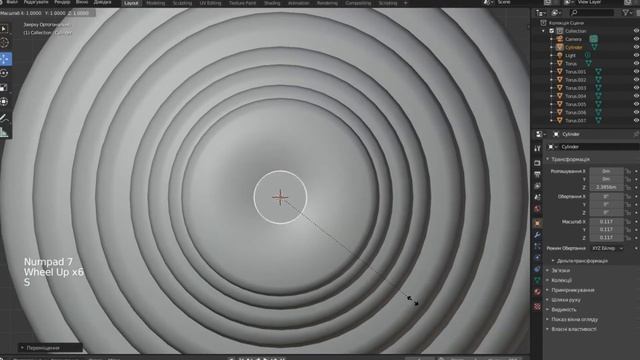The height and width of the screenshot is (360, 640).
Task: Hide the Cylinder object in outliner
Action: point(636,47)
